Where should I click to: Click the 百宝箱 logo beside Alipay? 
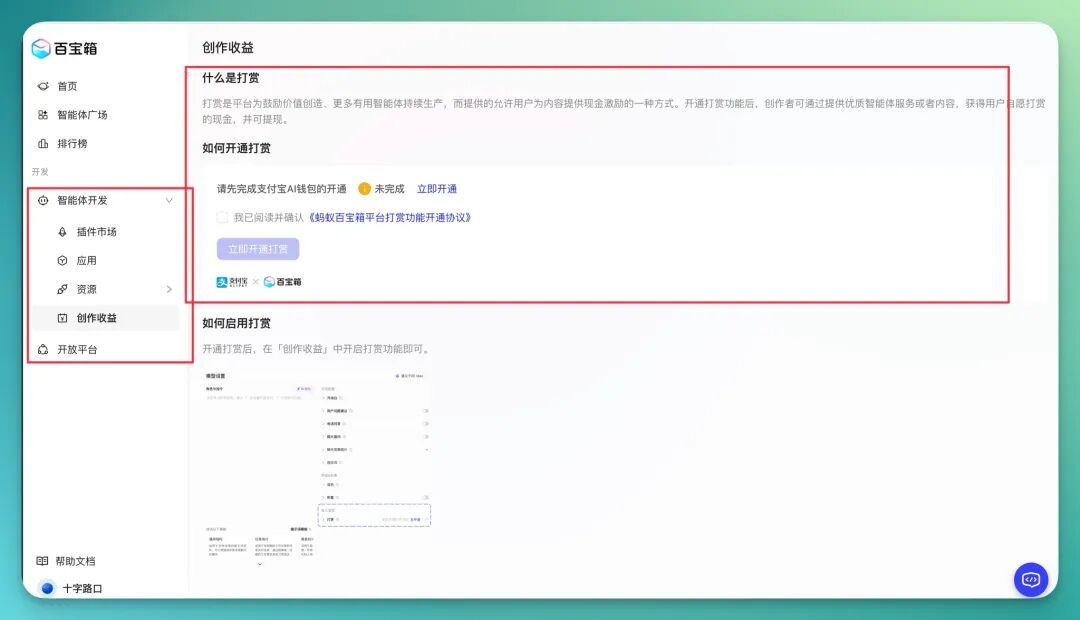tap(283, 282)
